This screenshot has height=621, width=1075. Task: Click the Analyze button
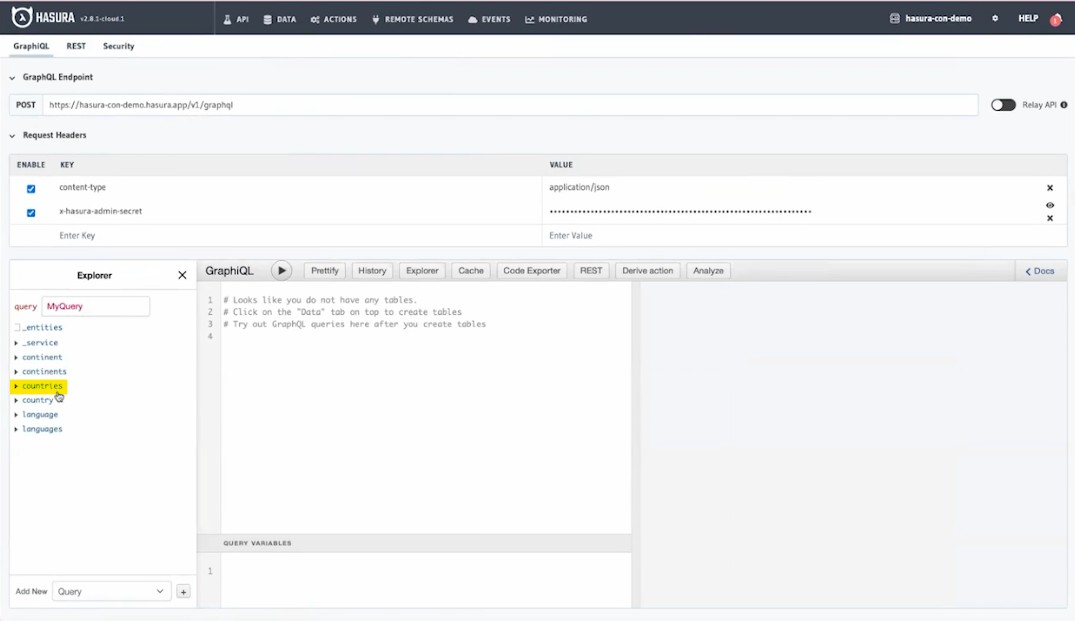click(708, 271)
